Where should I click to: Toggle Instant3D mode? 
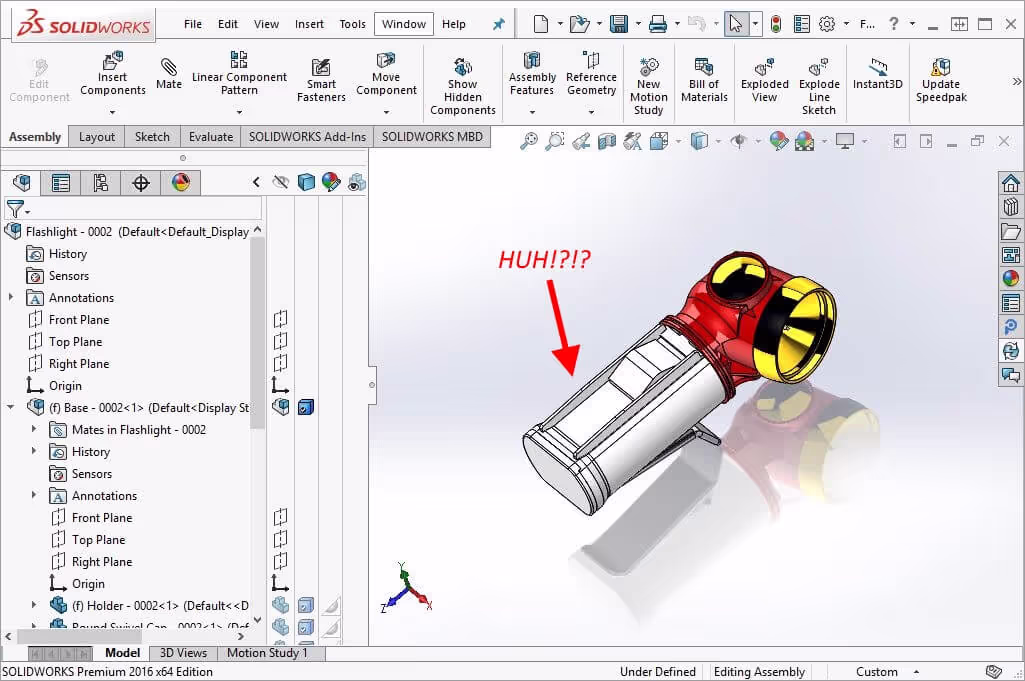click(877, 74)
